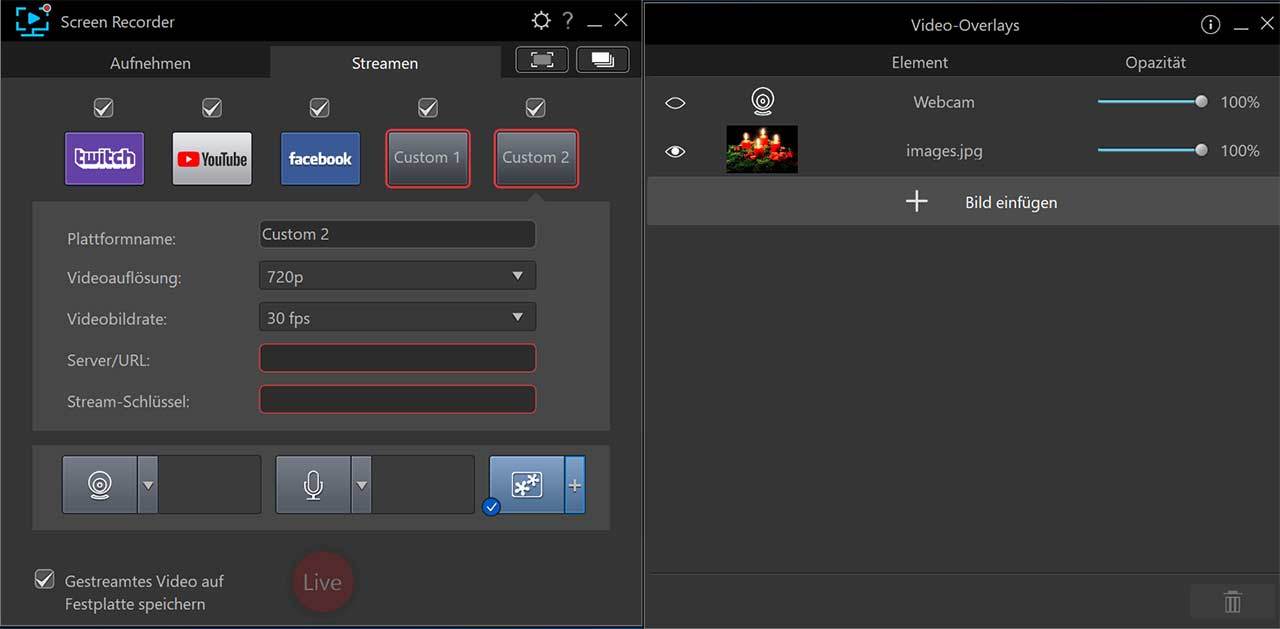This screenshot has height=629, width=1280.
Task: Click the Server/URL input field
Action: (397, 358)
